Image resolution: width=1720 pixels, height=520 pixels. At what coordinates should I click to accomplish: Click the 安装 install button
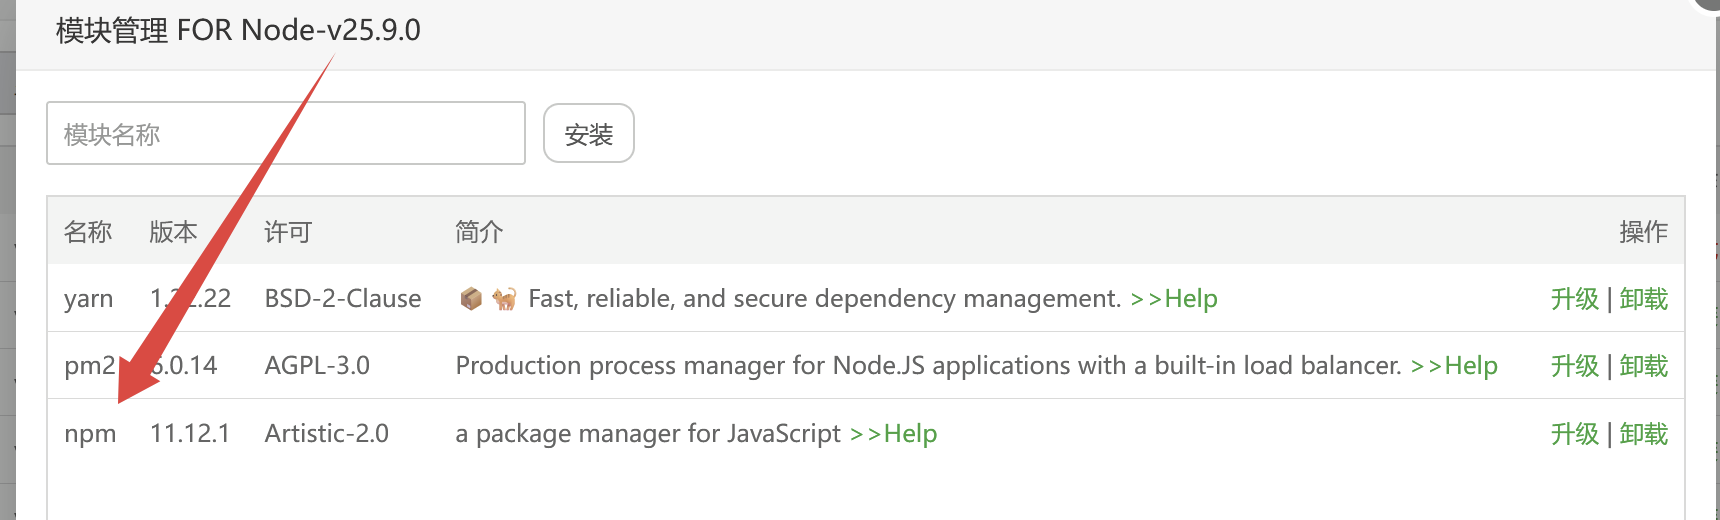coord(589,133)
